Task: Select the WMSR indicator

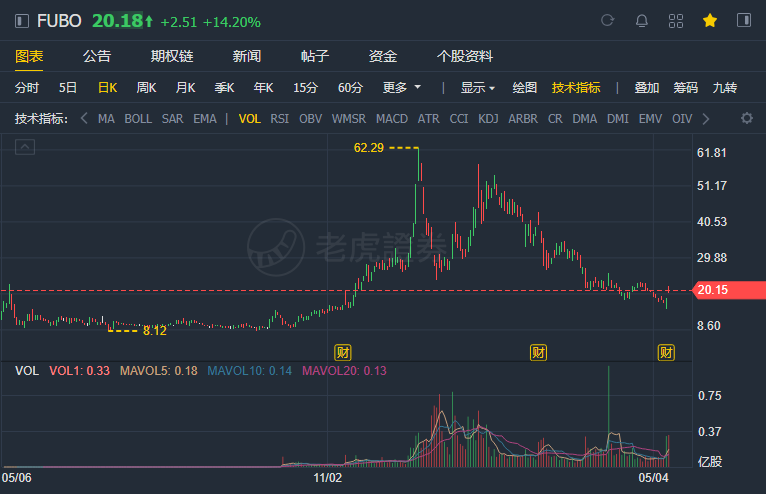Action: click(x=348, y=119)
